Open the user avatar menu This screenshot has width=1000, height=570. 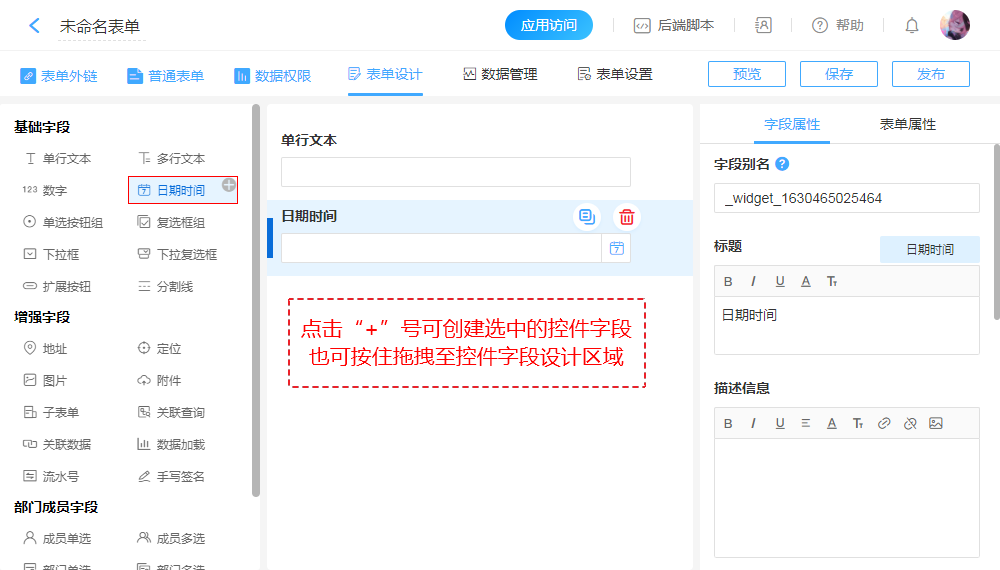coord(955,26)
